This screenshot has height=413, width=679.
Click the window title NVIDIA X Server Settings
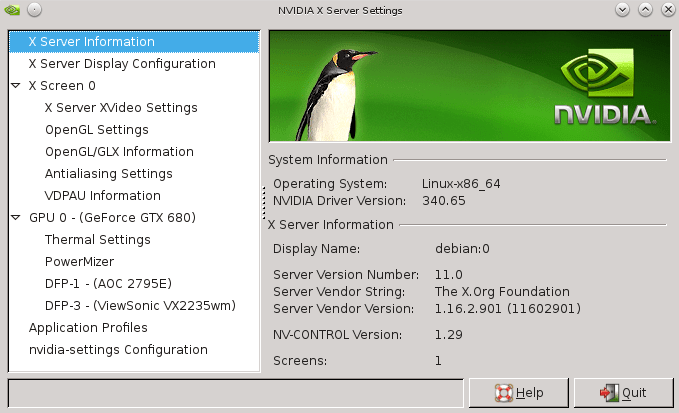(x=340, y=10)
